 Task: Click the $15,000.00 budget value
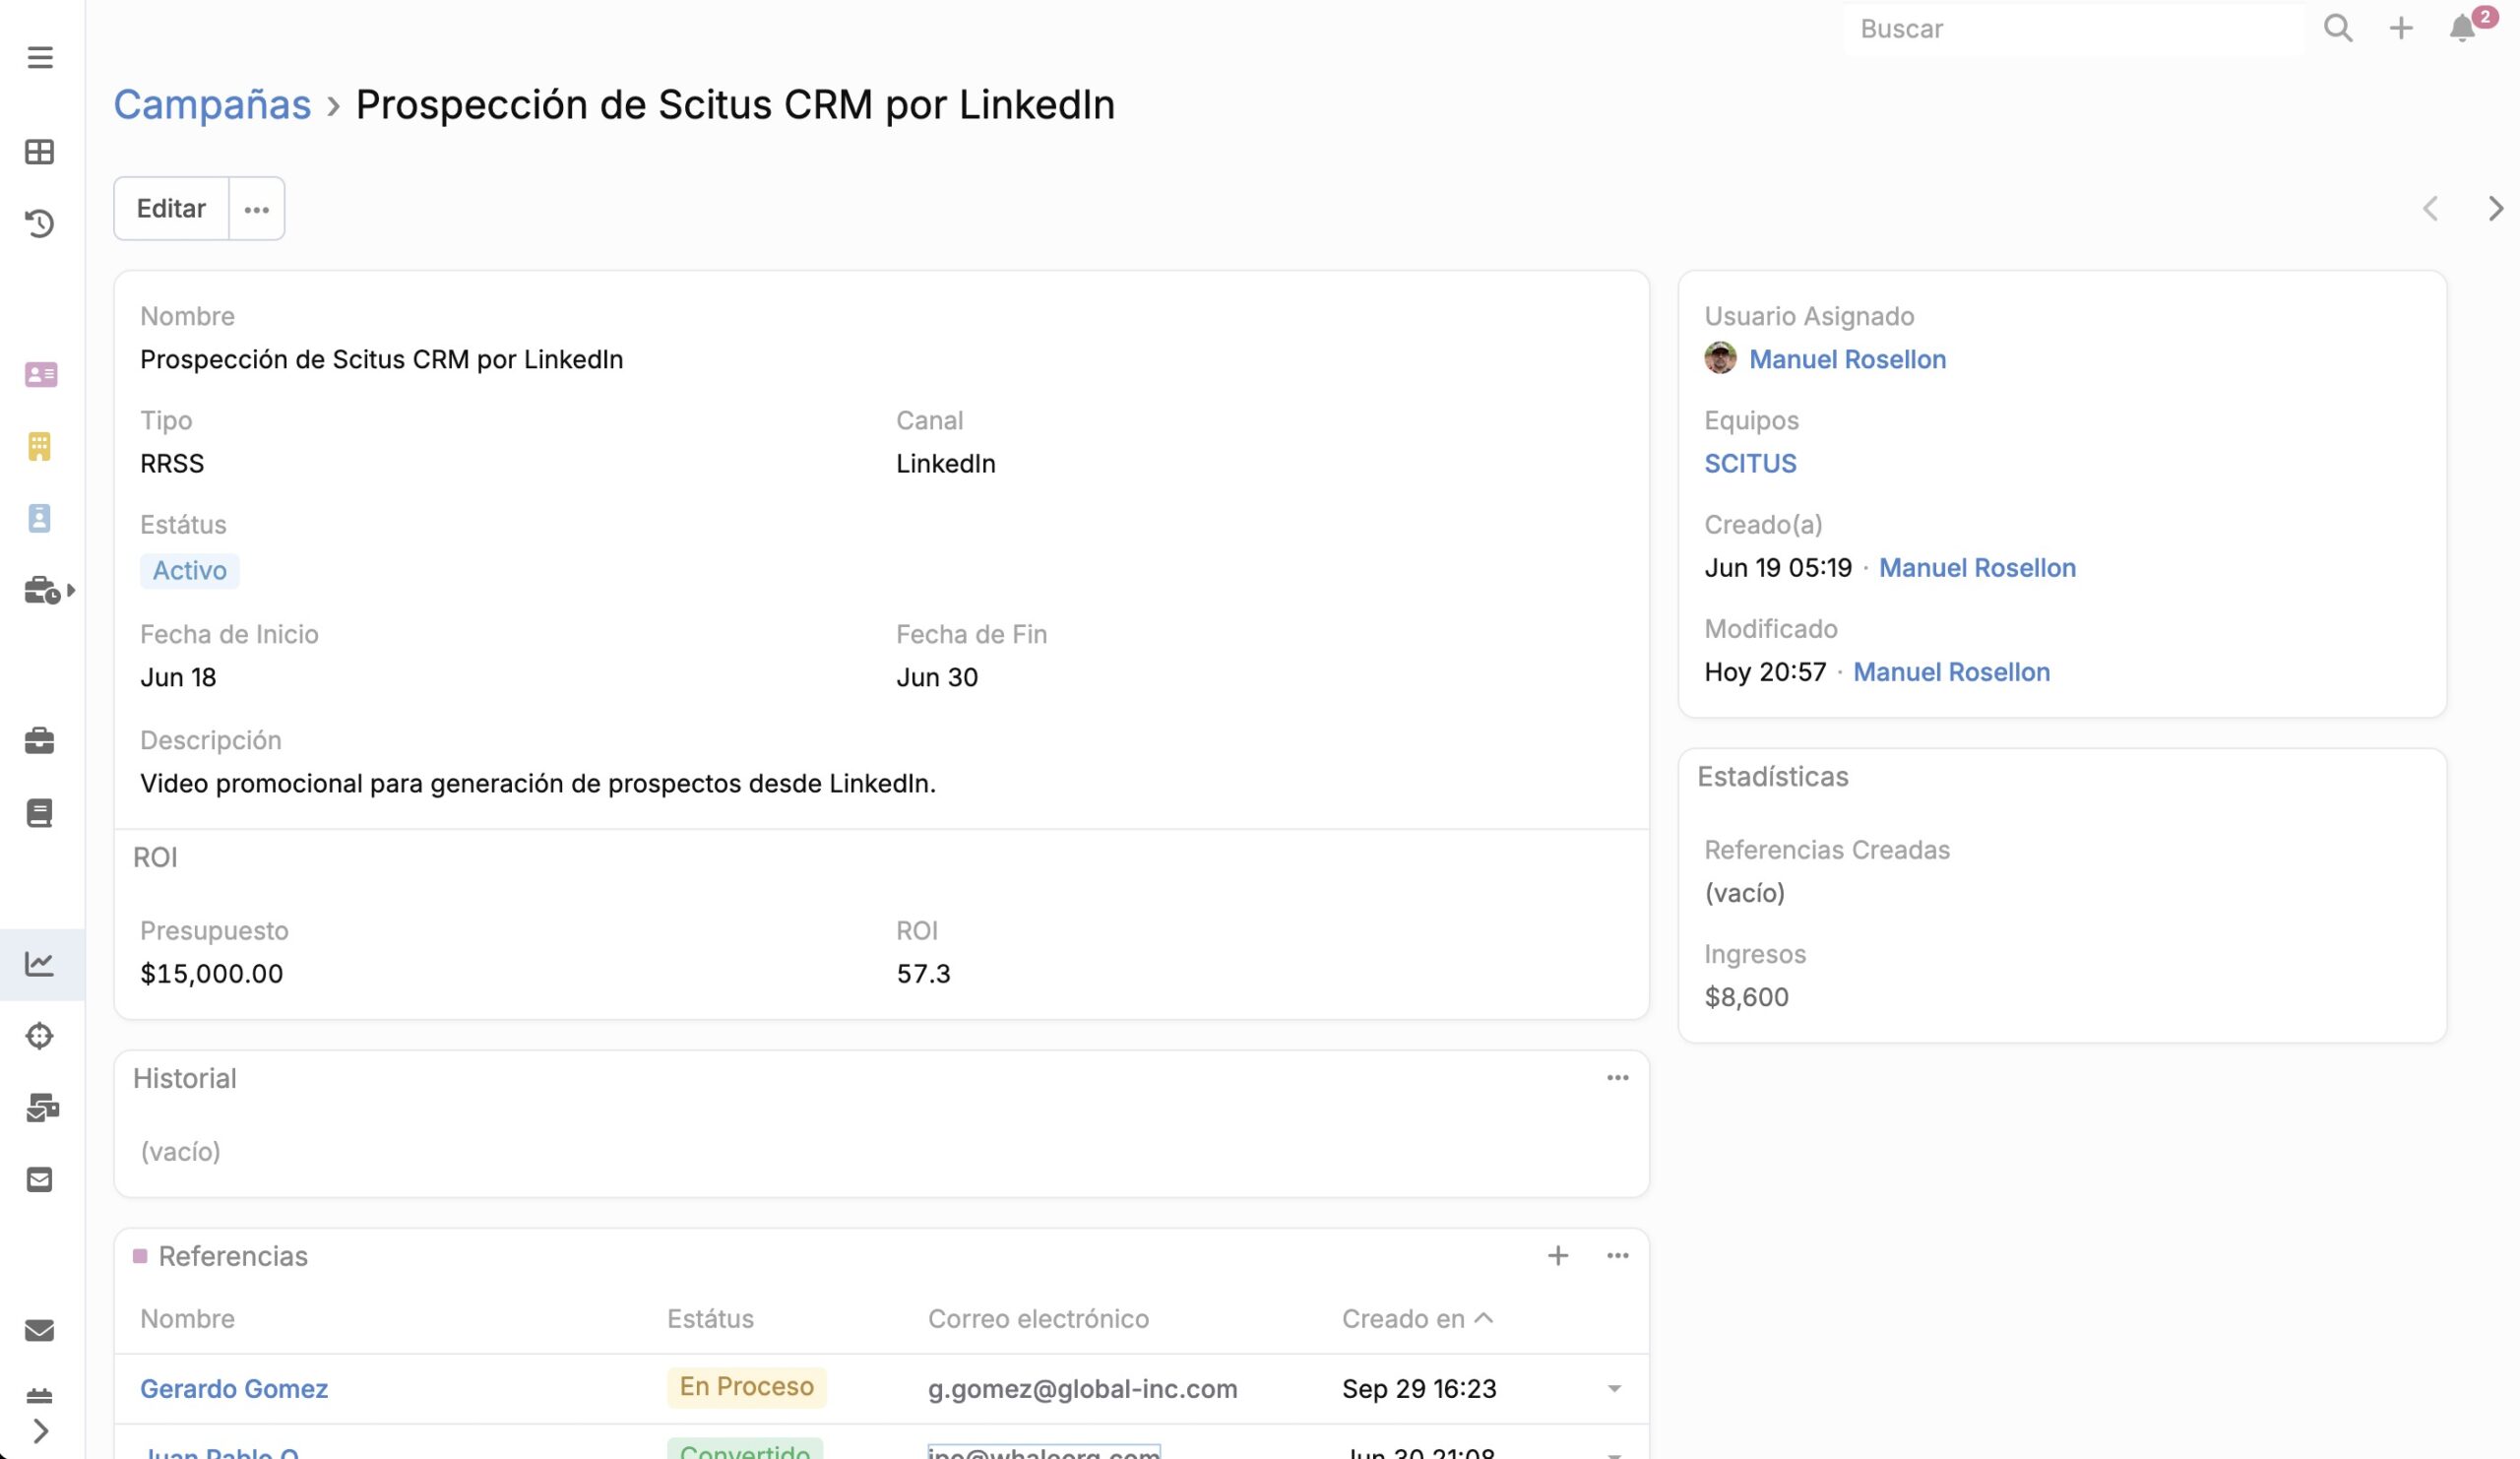tap(212, 974)
